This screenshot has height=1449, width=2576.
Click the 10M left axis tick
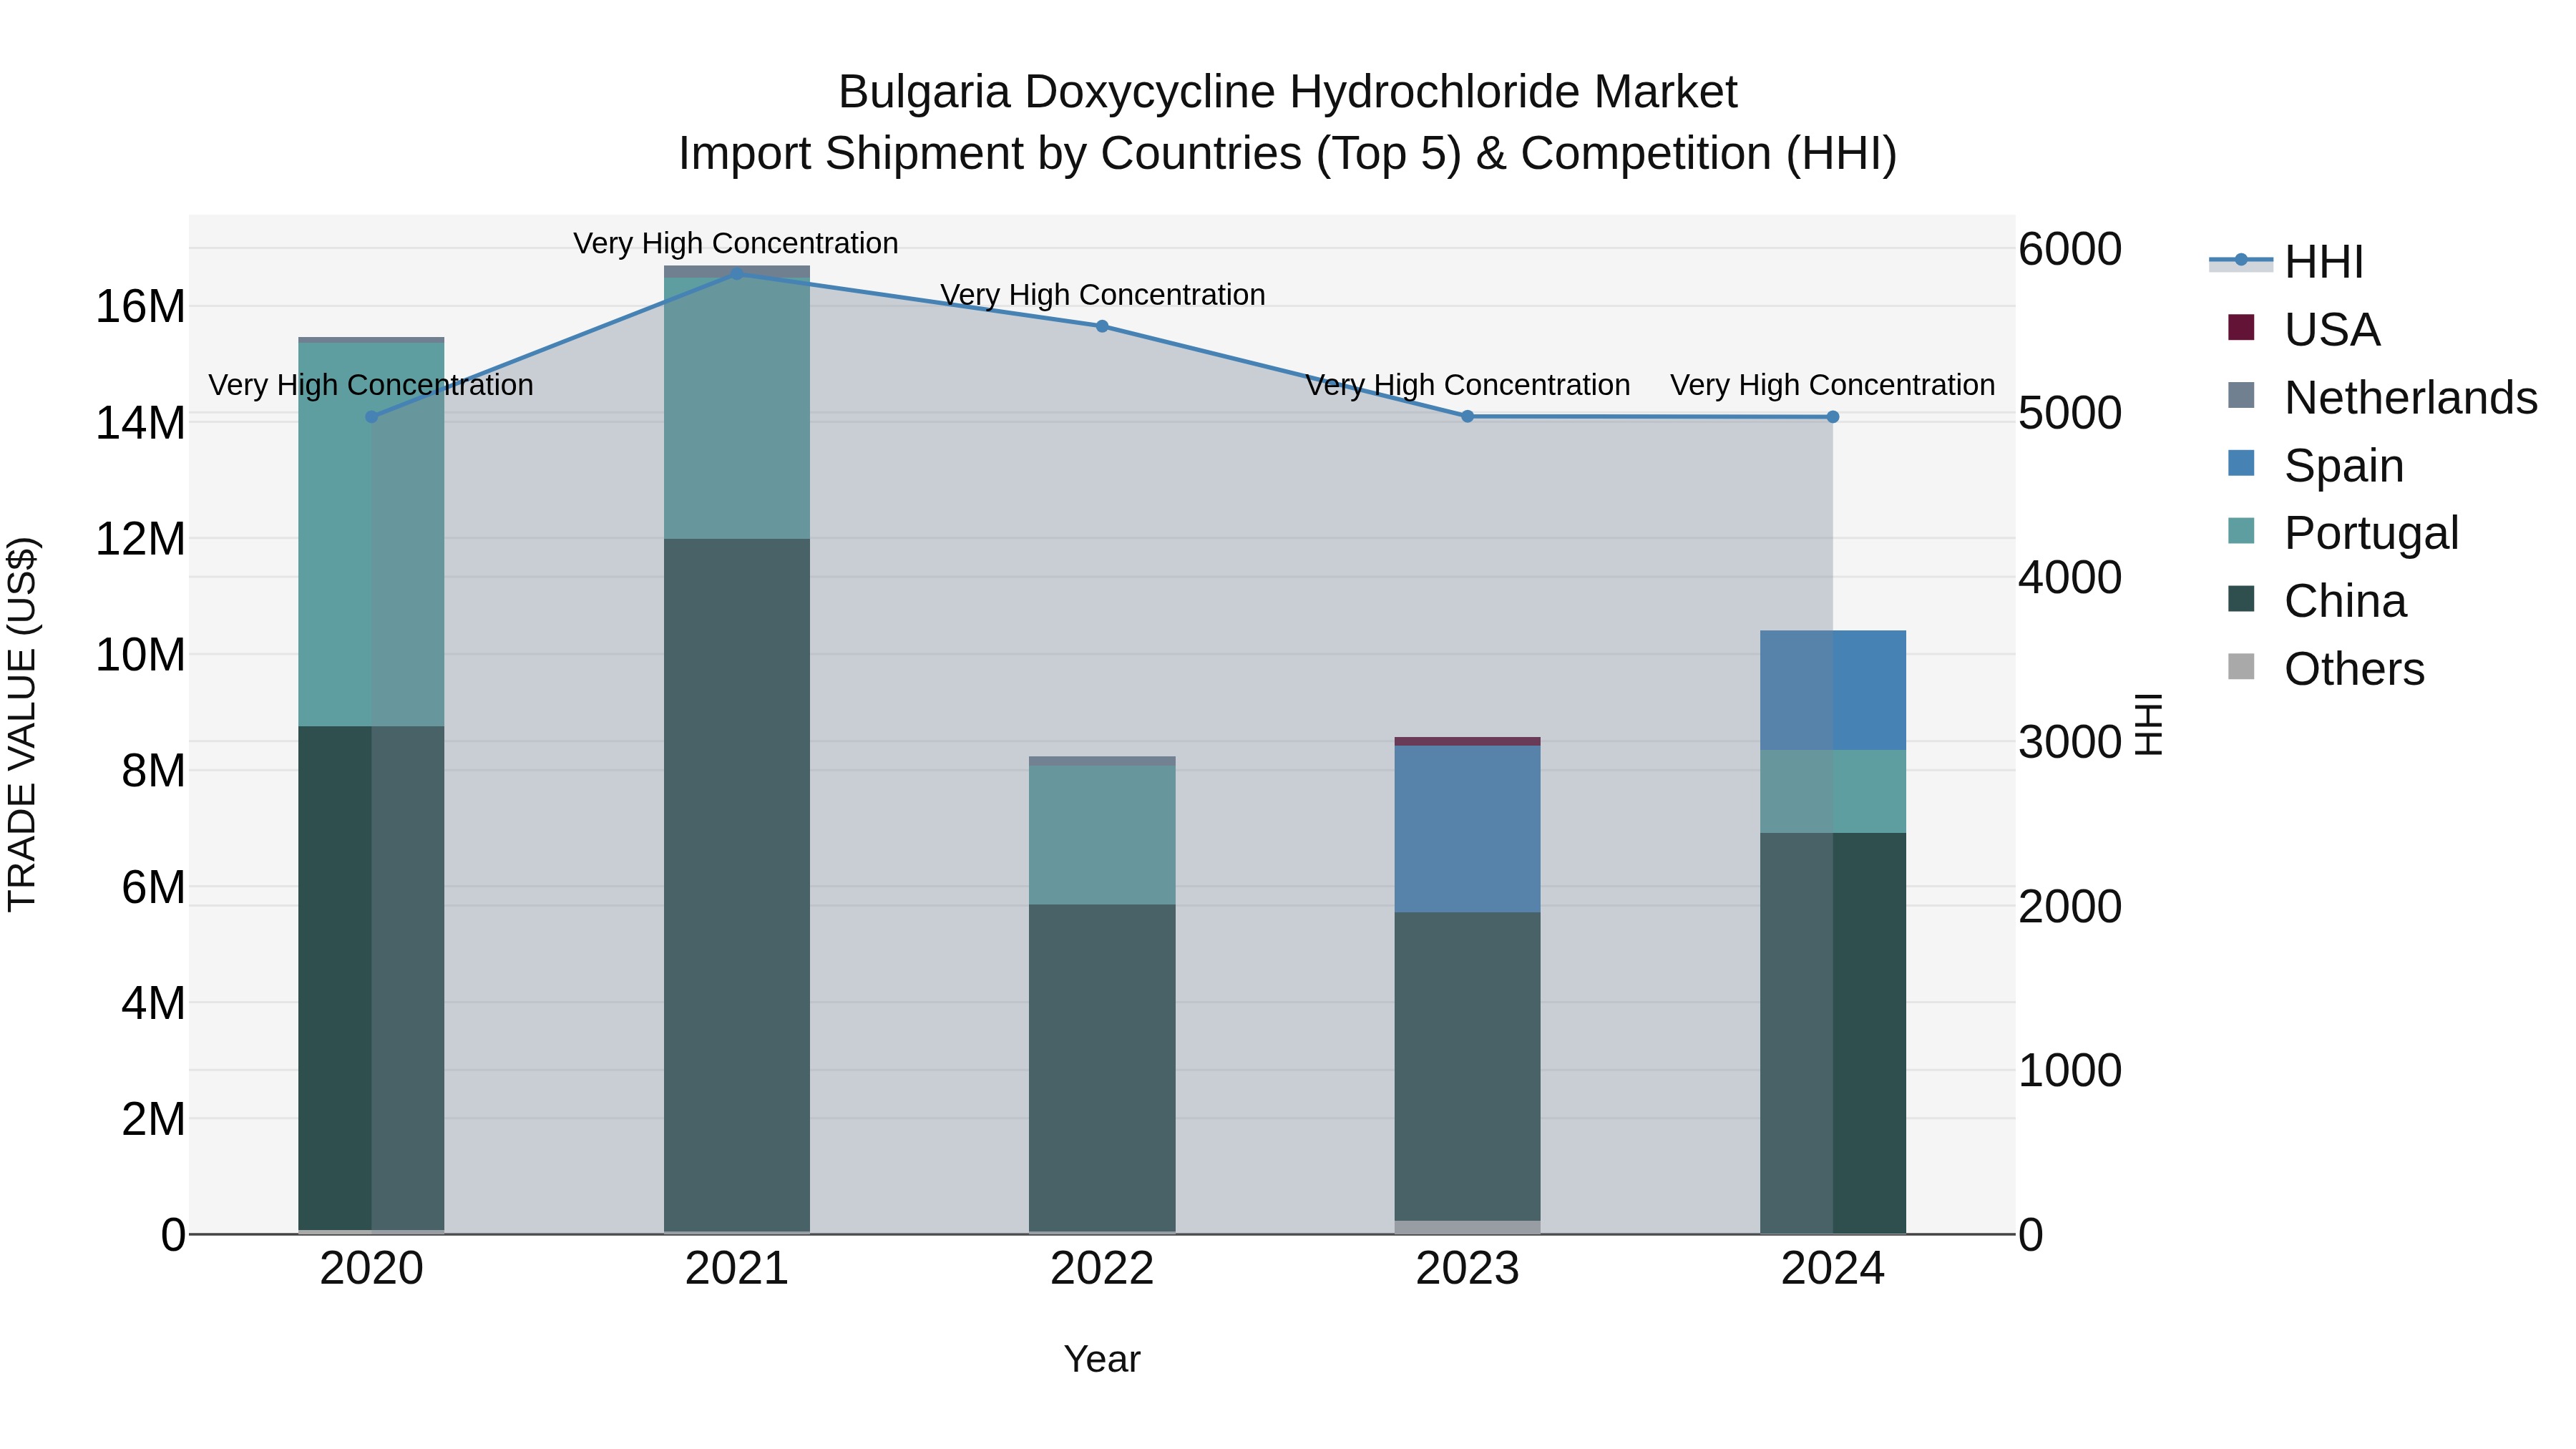click(140, 655)
